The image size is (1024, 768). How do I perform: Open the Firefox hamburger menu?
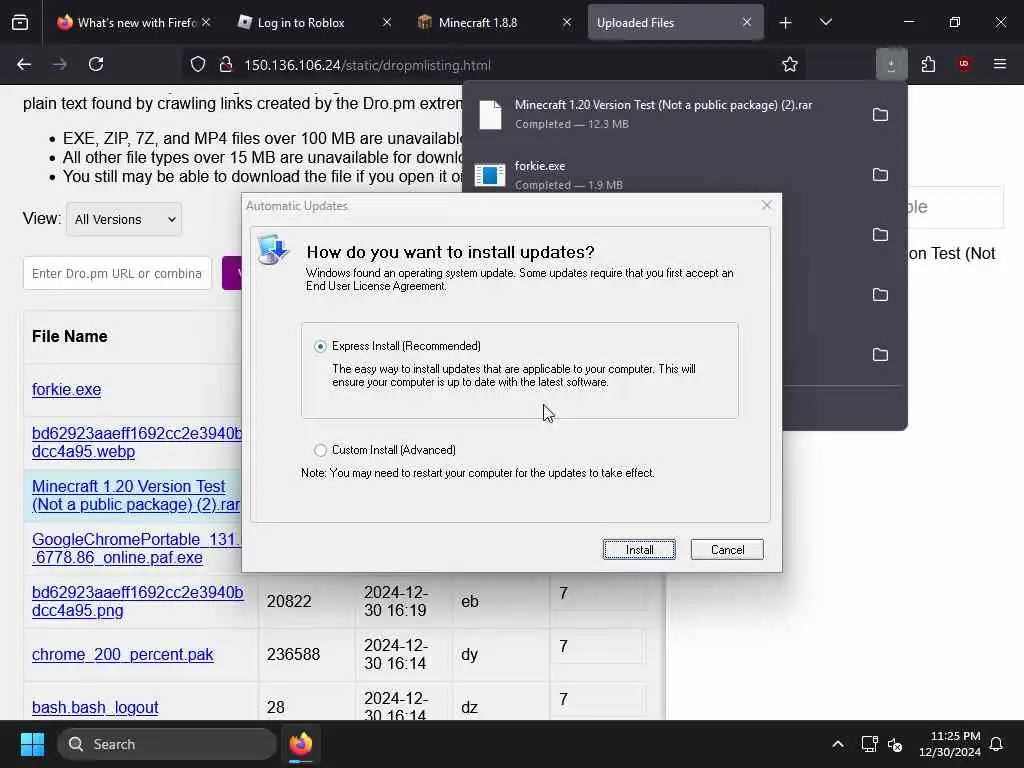(x=1000, y=64)
